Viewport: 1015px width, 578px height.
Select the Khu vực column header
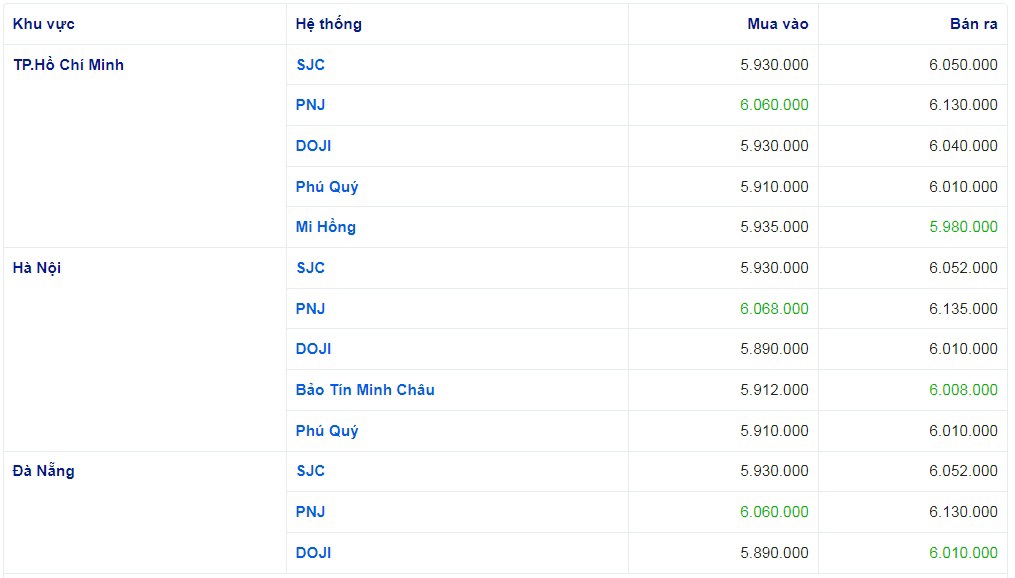click(43, 24)
